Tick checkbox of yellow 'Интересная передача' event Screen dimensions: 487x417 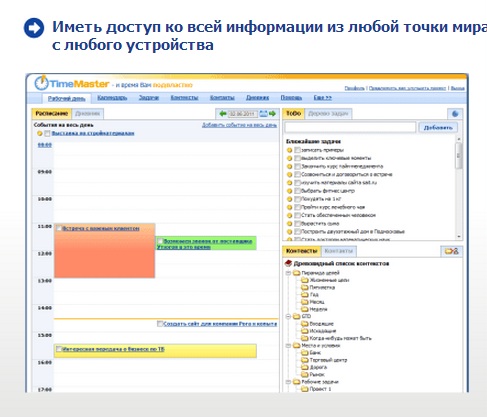(x=59, y=349)
